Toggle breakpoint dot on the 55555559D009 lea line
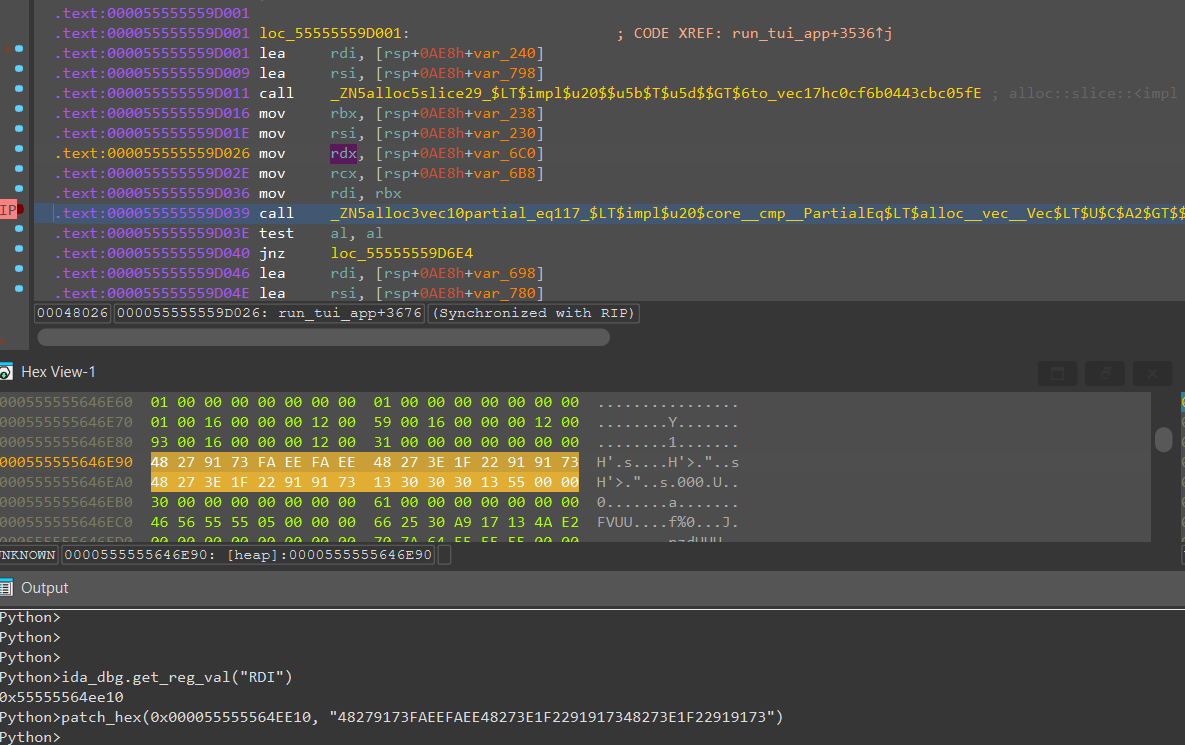The width and height of the screenshot is (1185, 745). point(19,69)
